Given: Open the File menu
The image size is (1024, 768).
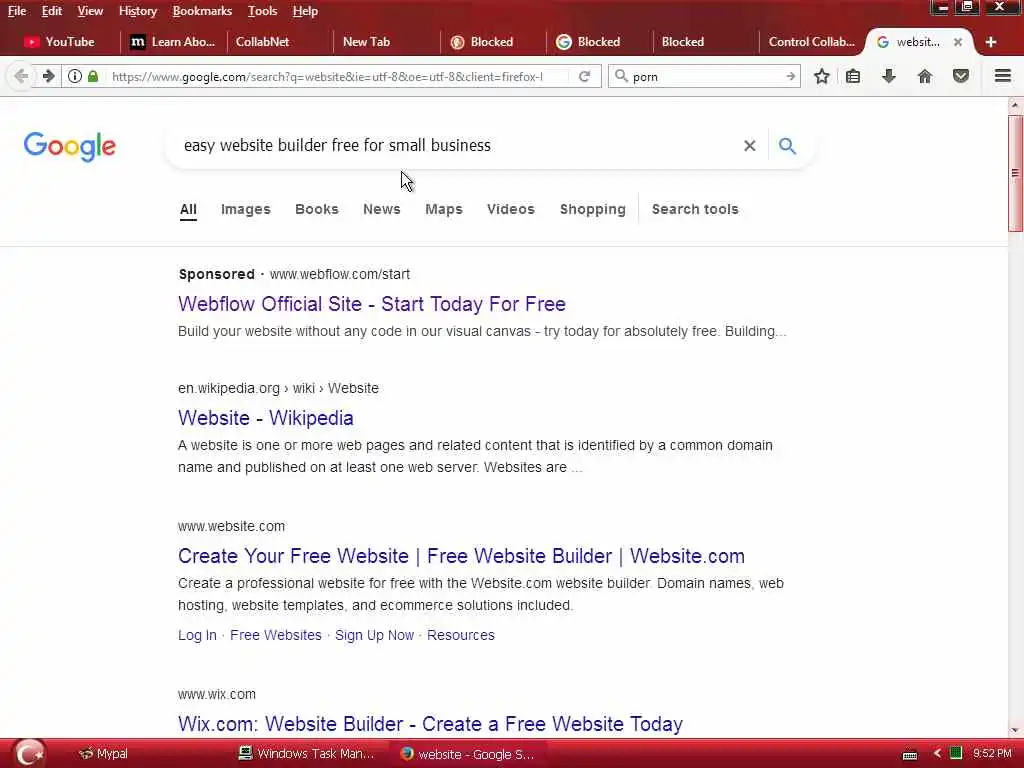Looking at the screenshot, I should (x=17, y=11).
